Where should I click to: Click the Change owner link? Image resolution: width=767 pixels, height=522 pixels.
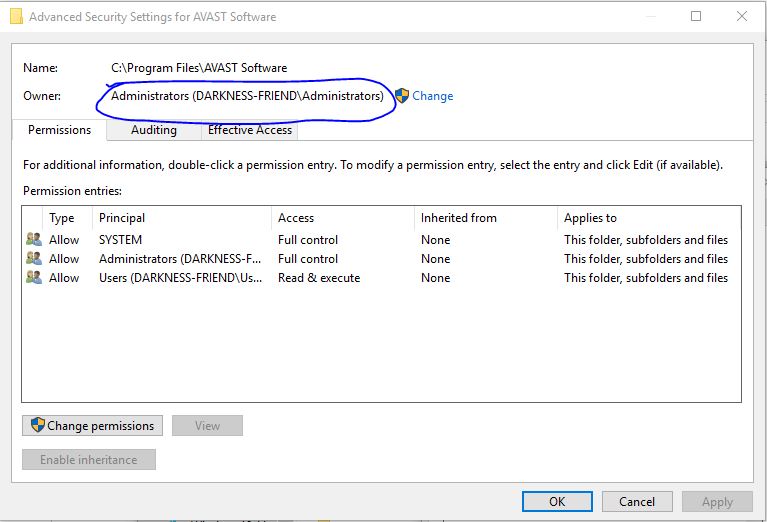[432, 96]
